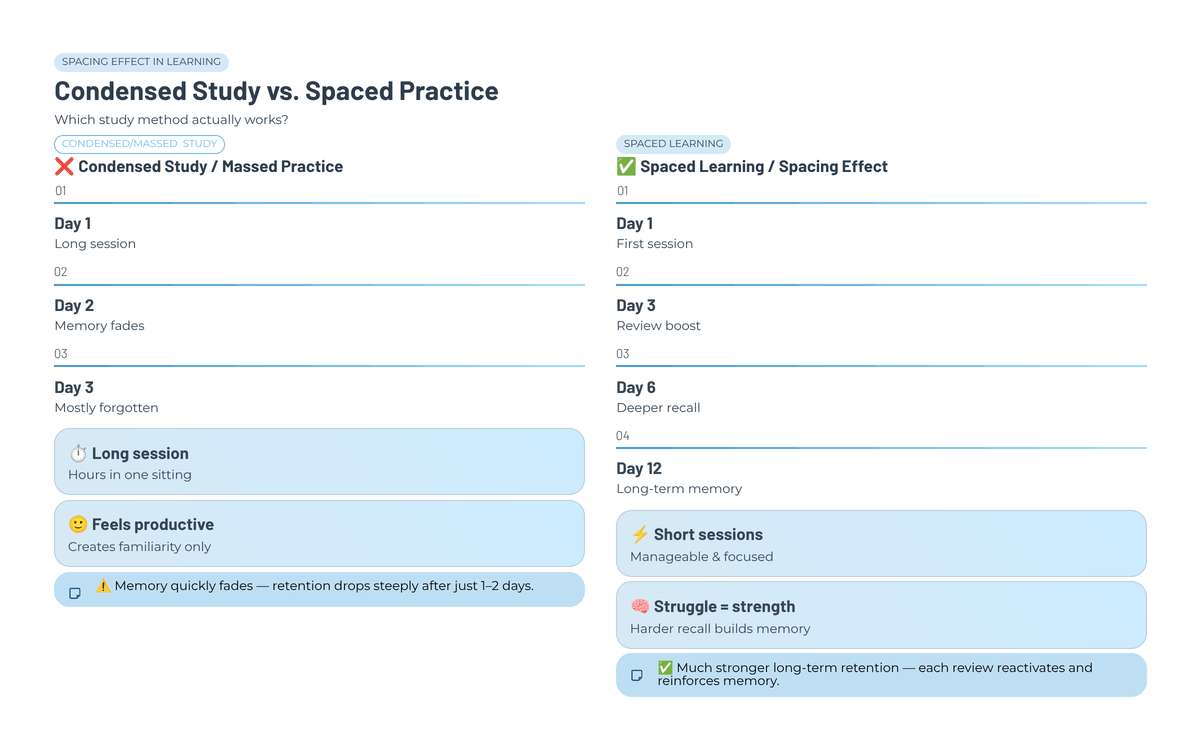Click the Day 12 Long-term memory step
This screenshot has height=755, width=1200.
(679, 478)
